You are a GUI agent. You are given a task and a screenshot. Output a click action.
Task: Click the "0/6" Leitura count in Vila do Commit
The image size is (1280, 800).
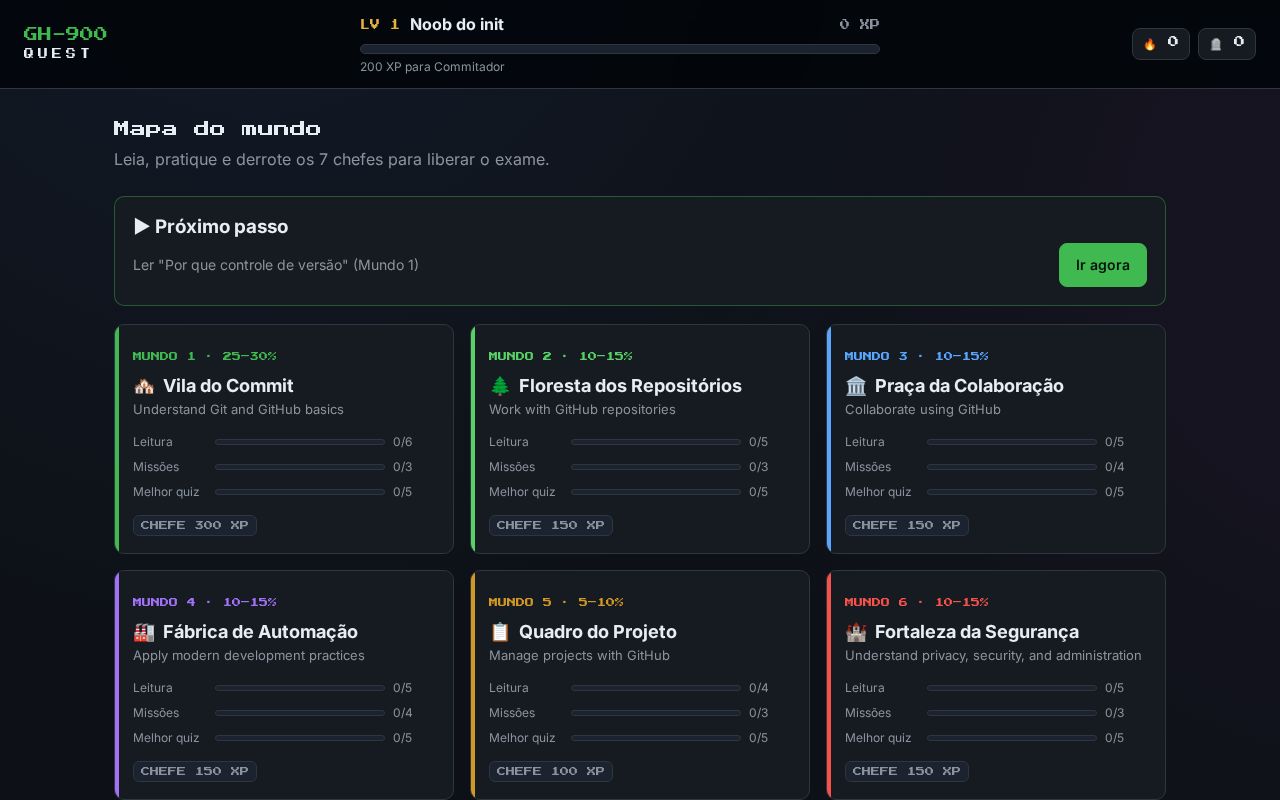(x=403, y=442)
